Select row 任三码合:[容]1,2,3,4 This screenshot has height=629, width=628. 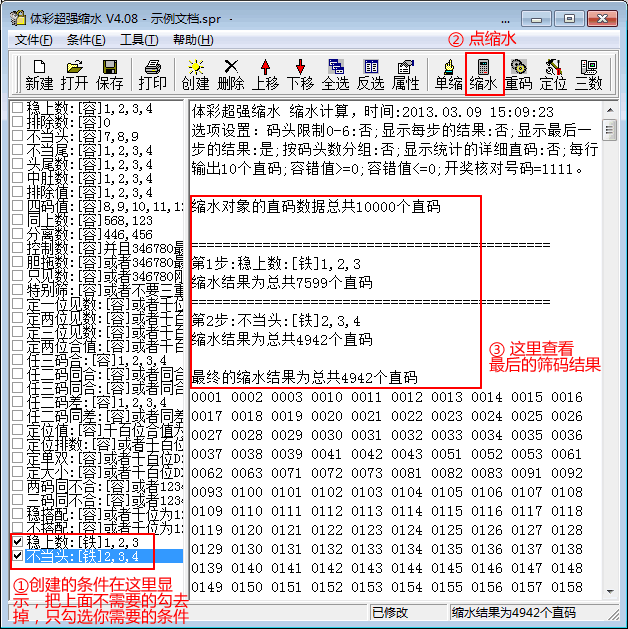(x=96, y=360)
